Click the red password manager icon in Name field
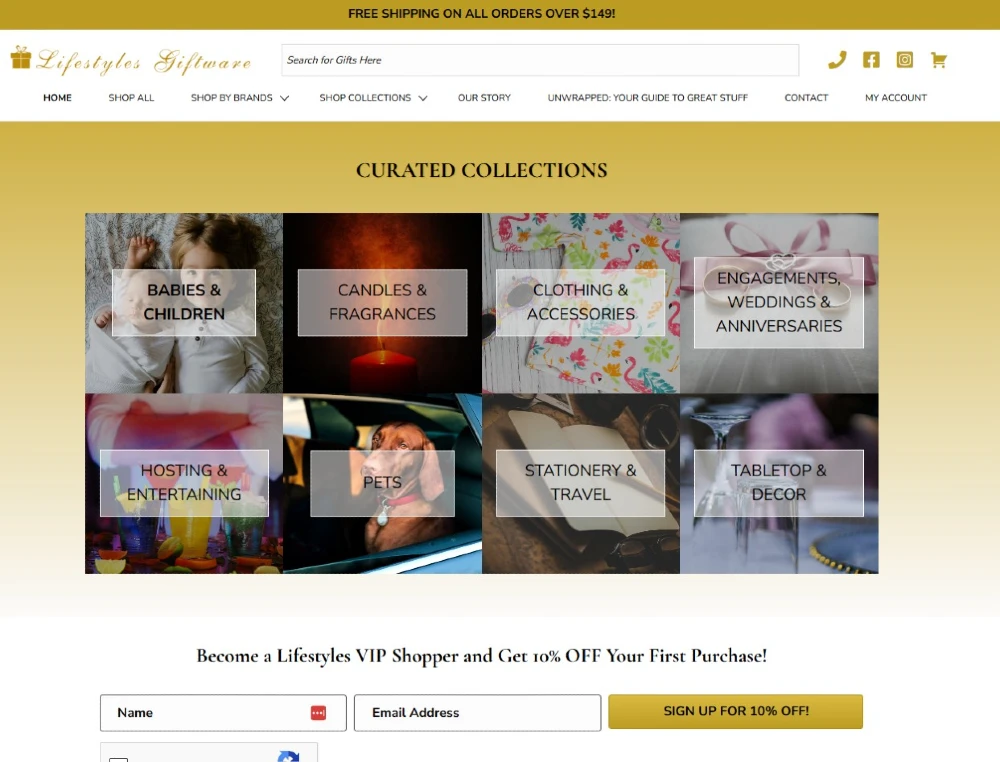This screenshot has width=1000, height=762. [318, 712]
